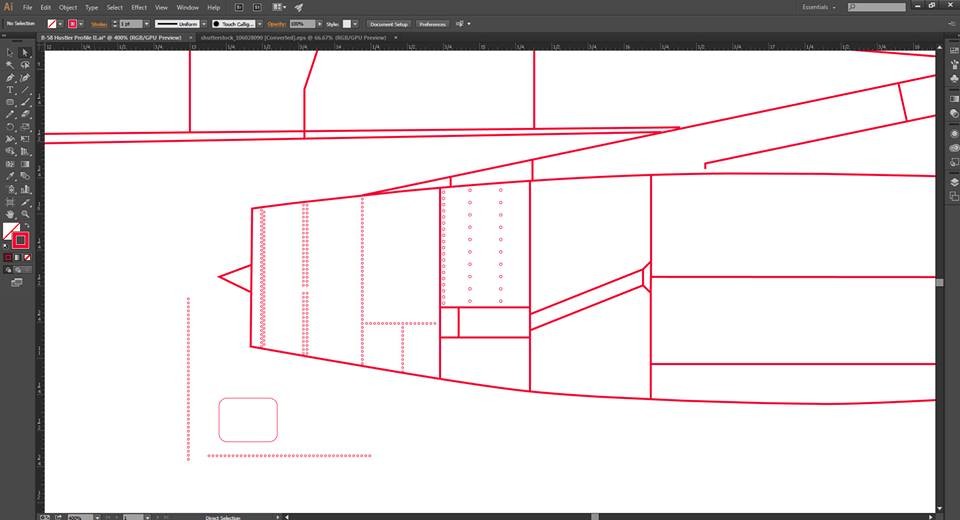Open the graphic Style dropdown
Viewport: 960px width, 520px height.
click(x=355, y=24)
